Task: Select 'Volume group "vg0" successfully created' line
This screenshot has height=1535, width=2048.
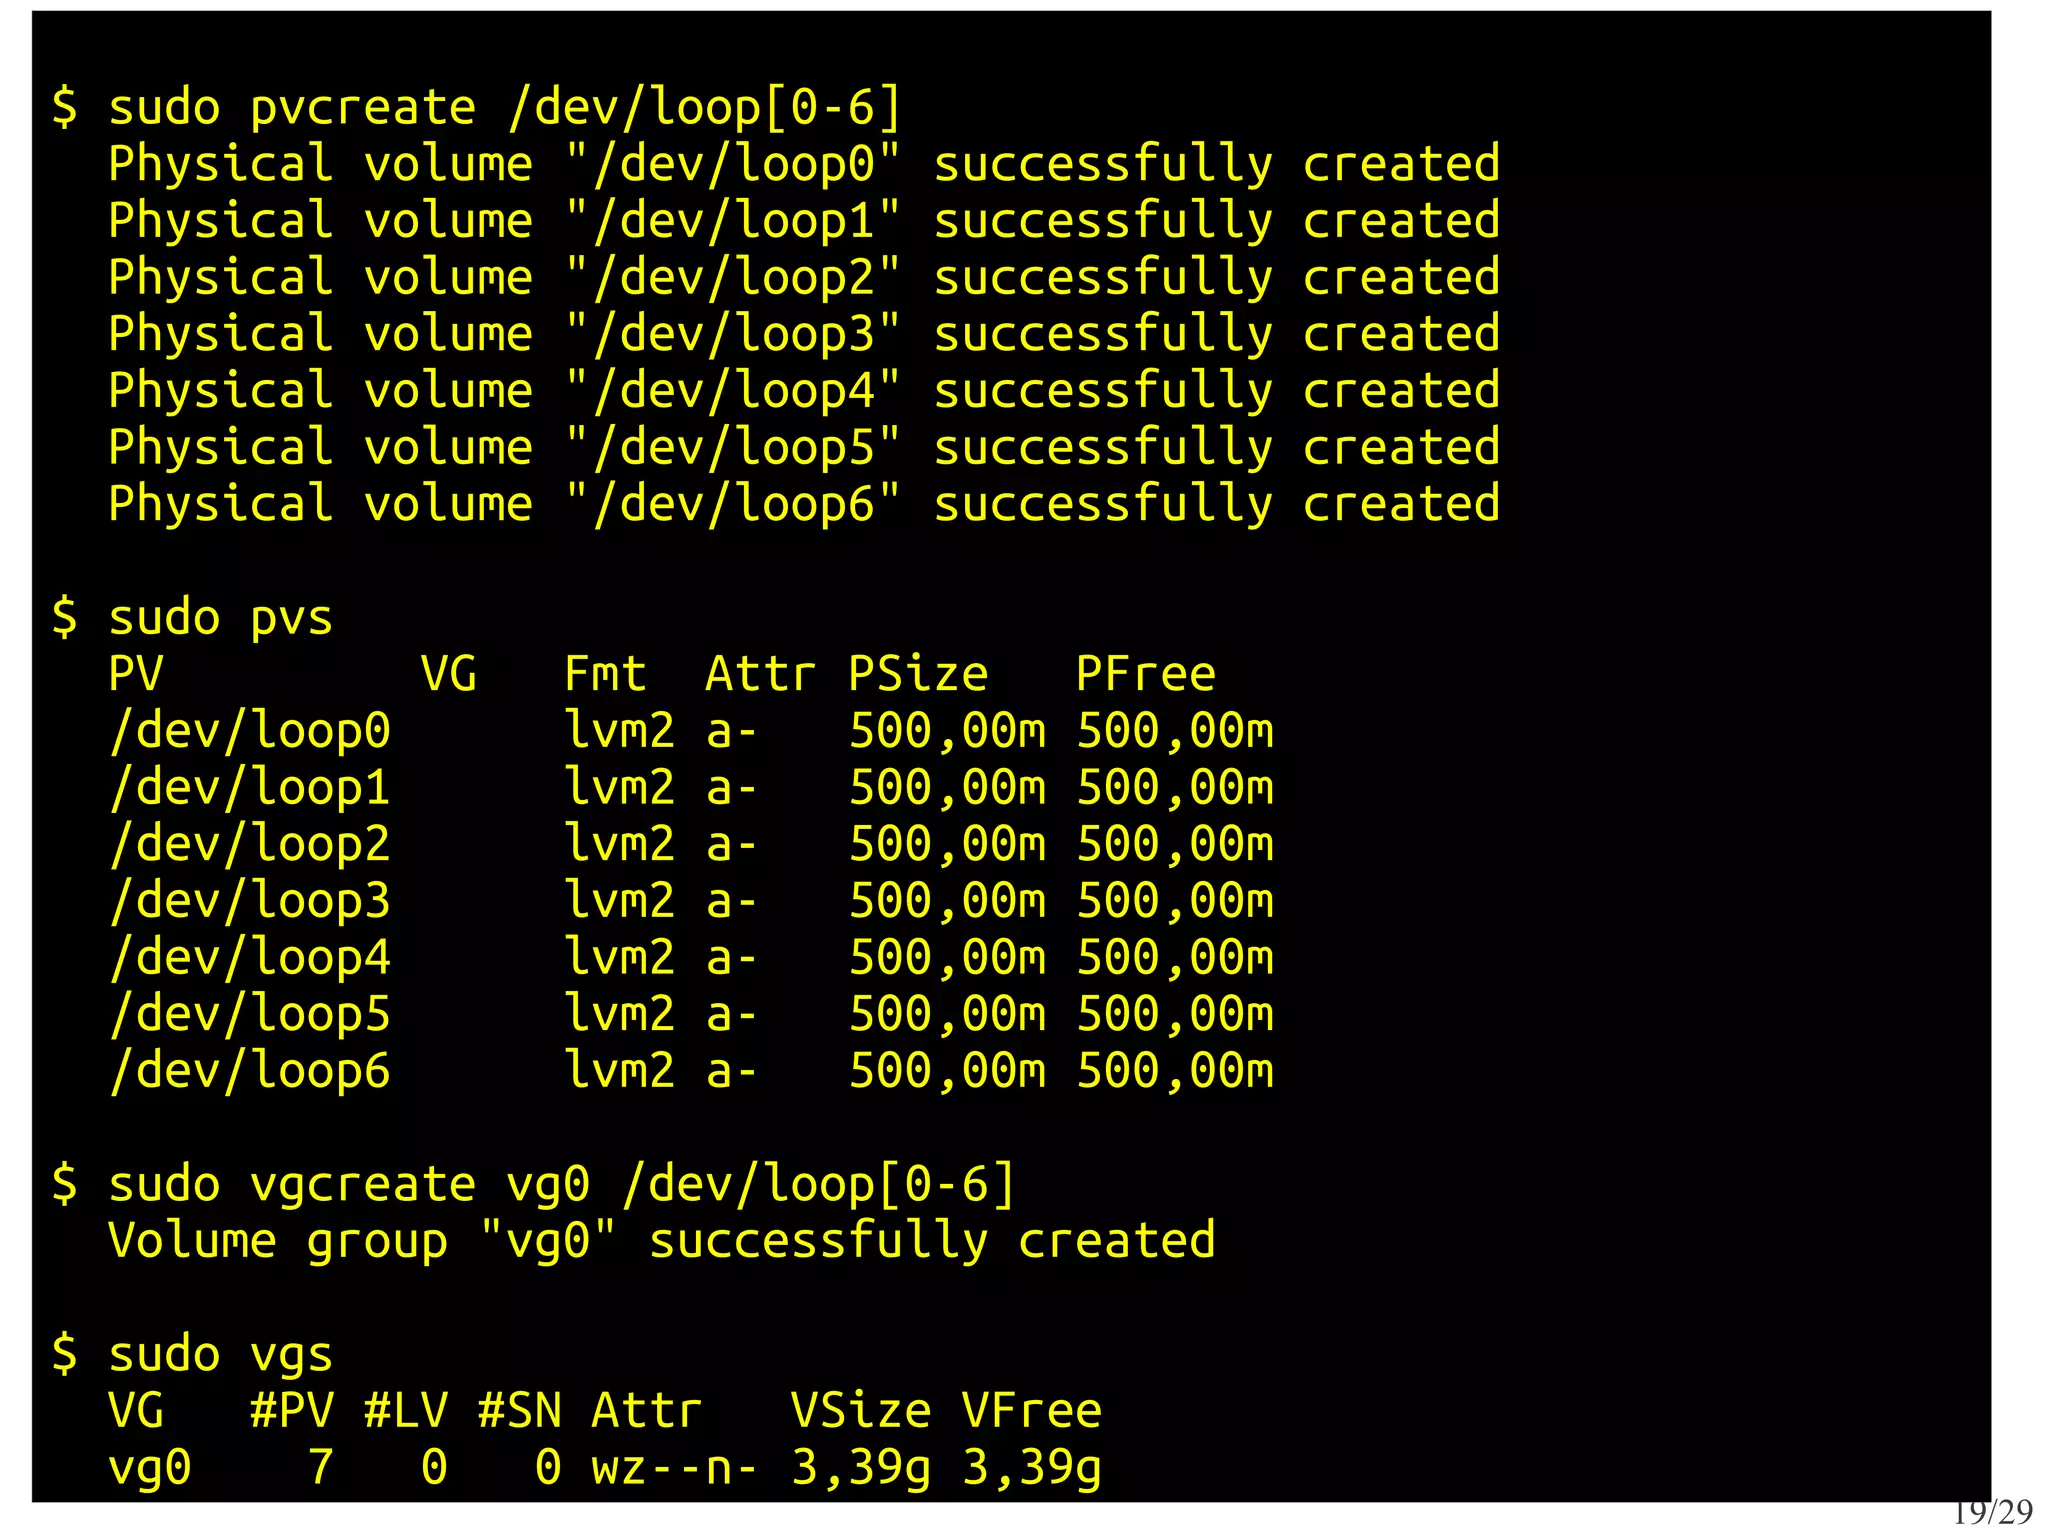Action: click(662, 1241)
